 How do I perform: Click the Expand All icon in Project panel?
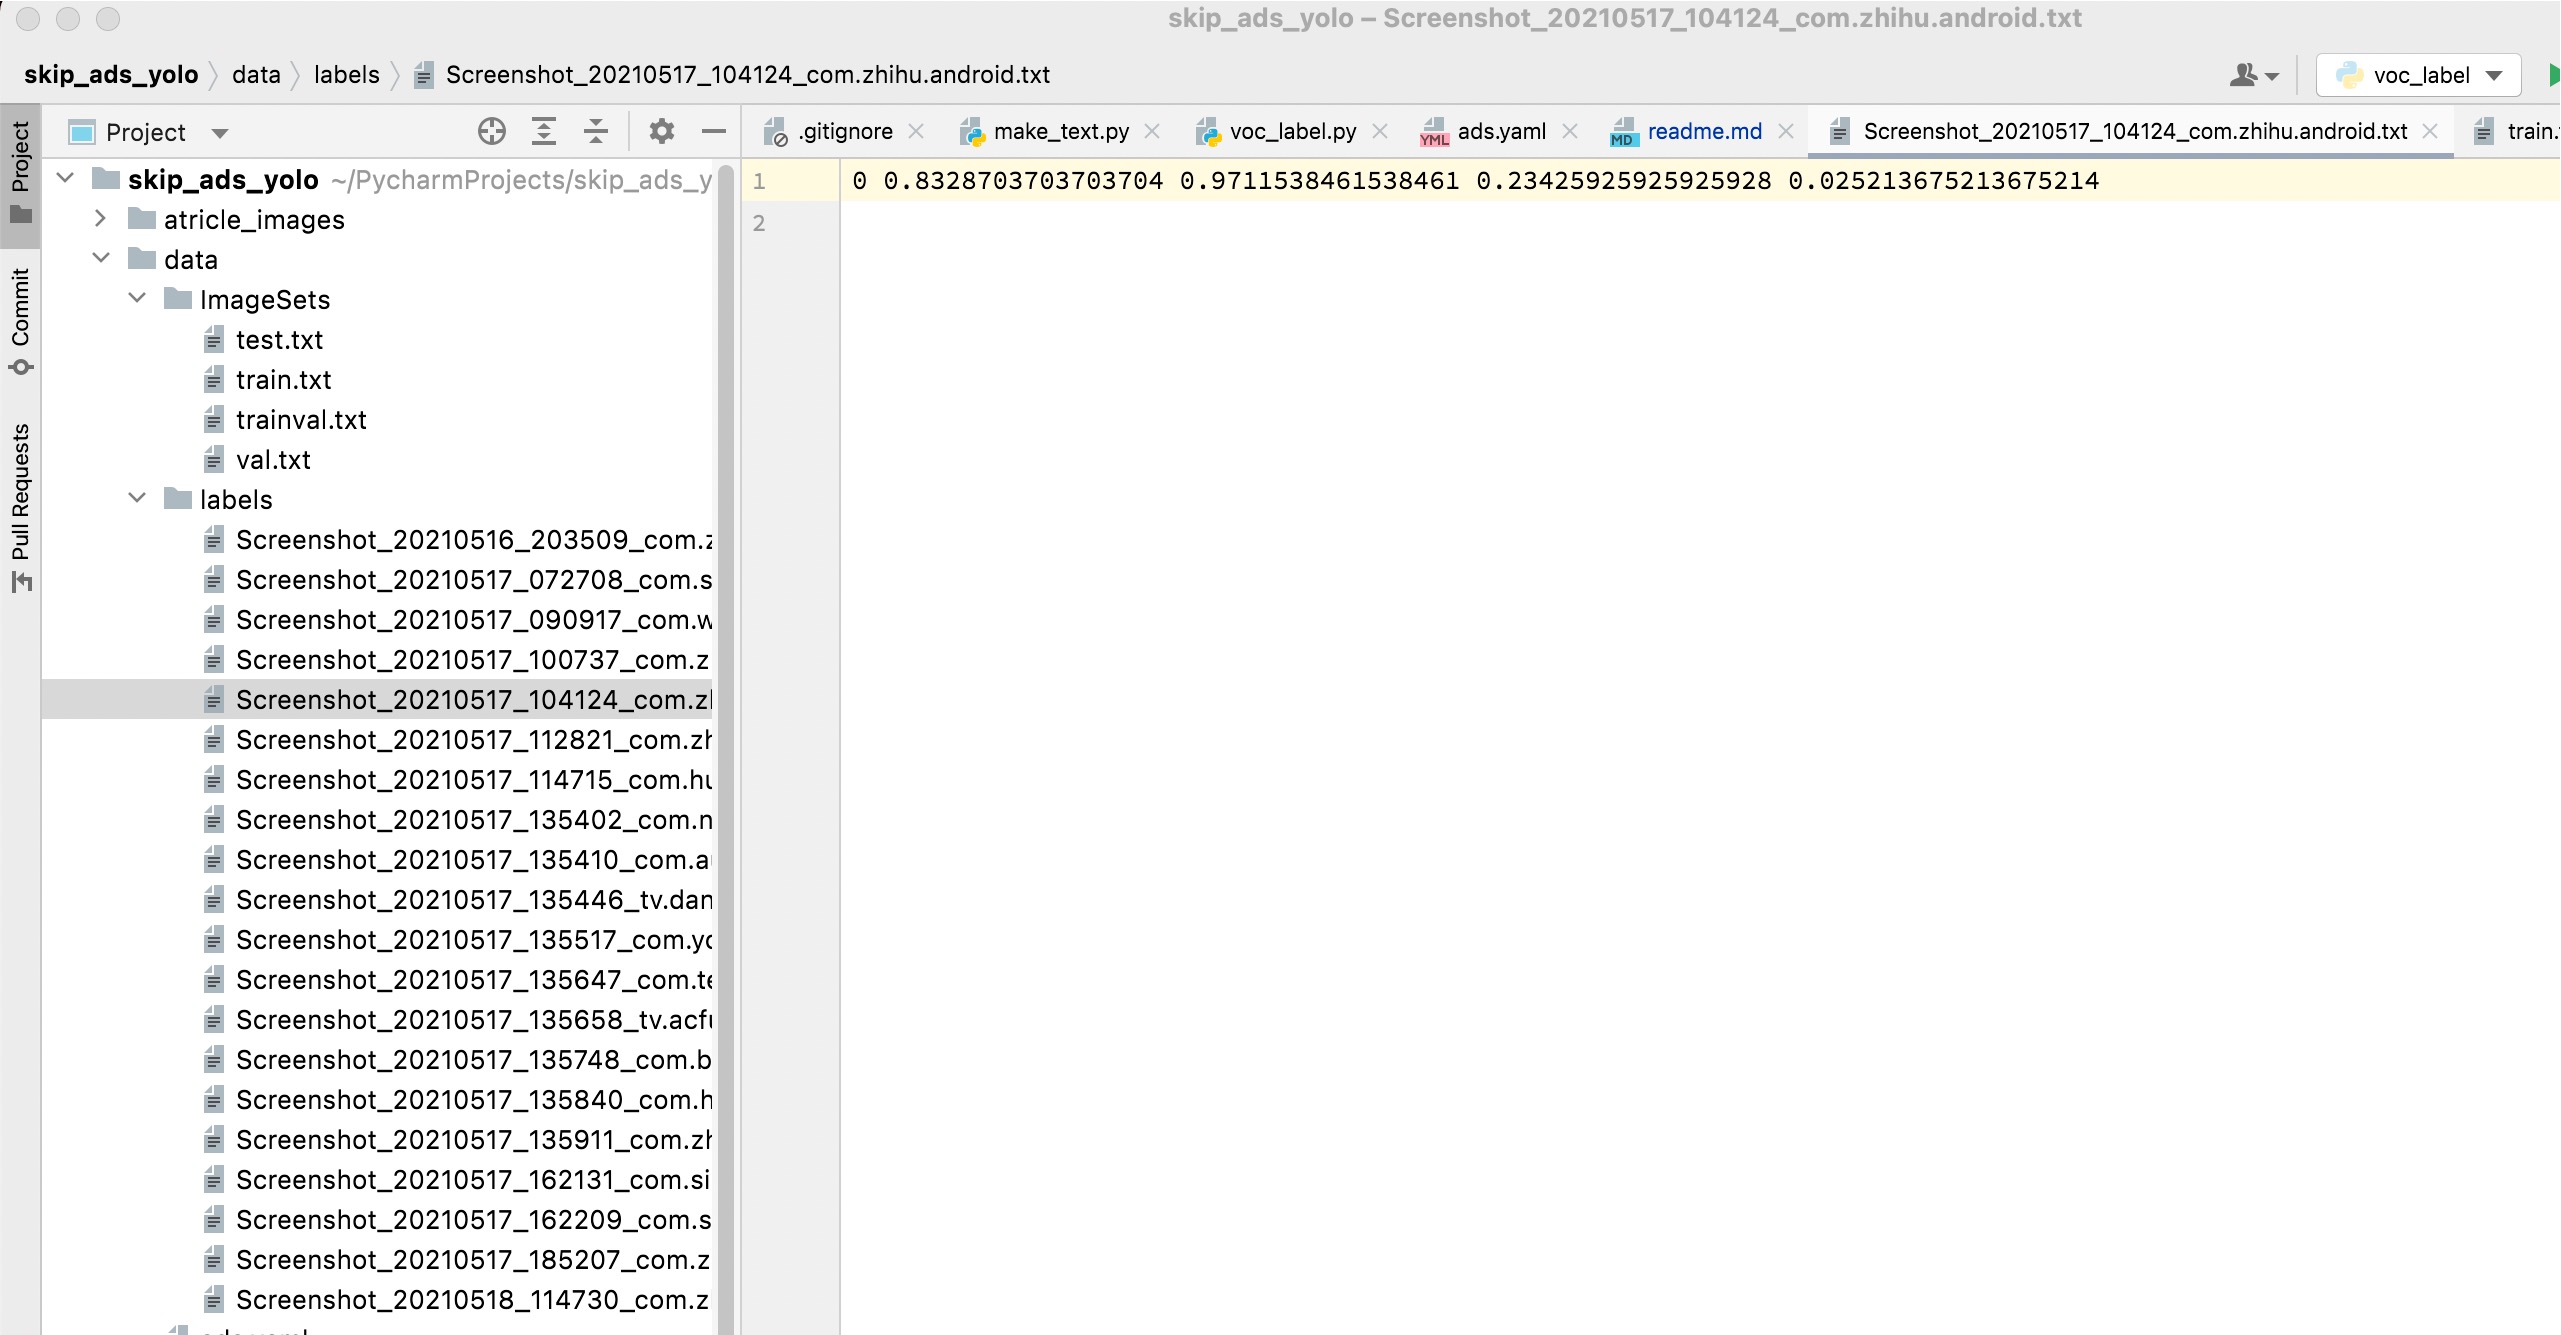[x=543, y=131]
